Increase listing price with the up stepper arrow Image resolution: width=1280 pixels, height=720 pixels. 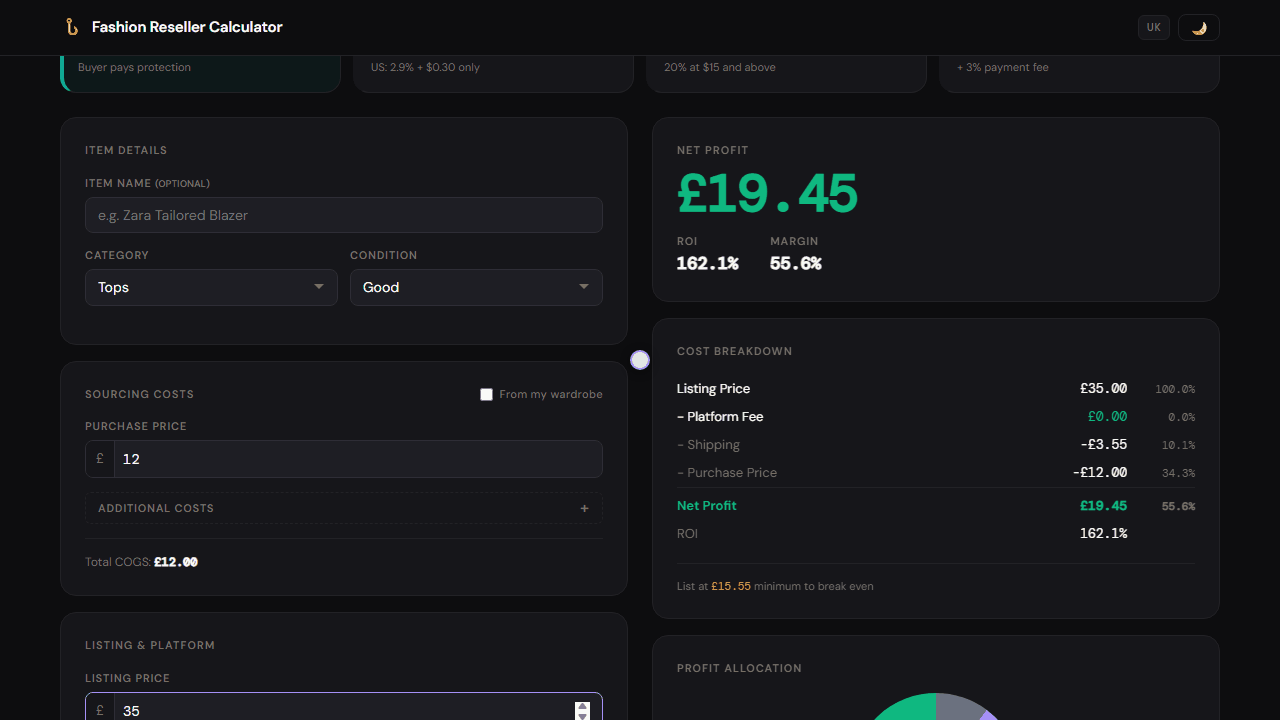(582, 706)
